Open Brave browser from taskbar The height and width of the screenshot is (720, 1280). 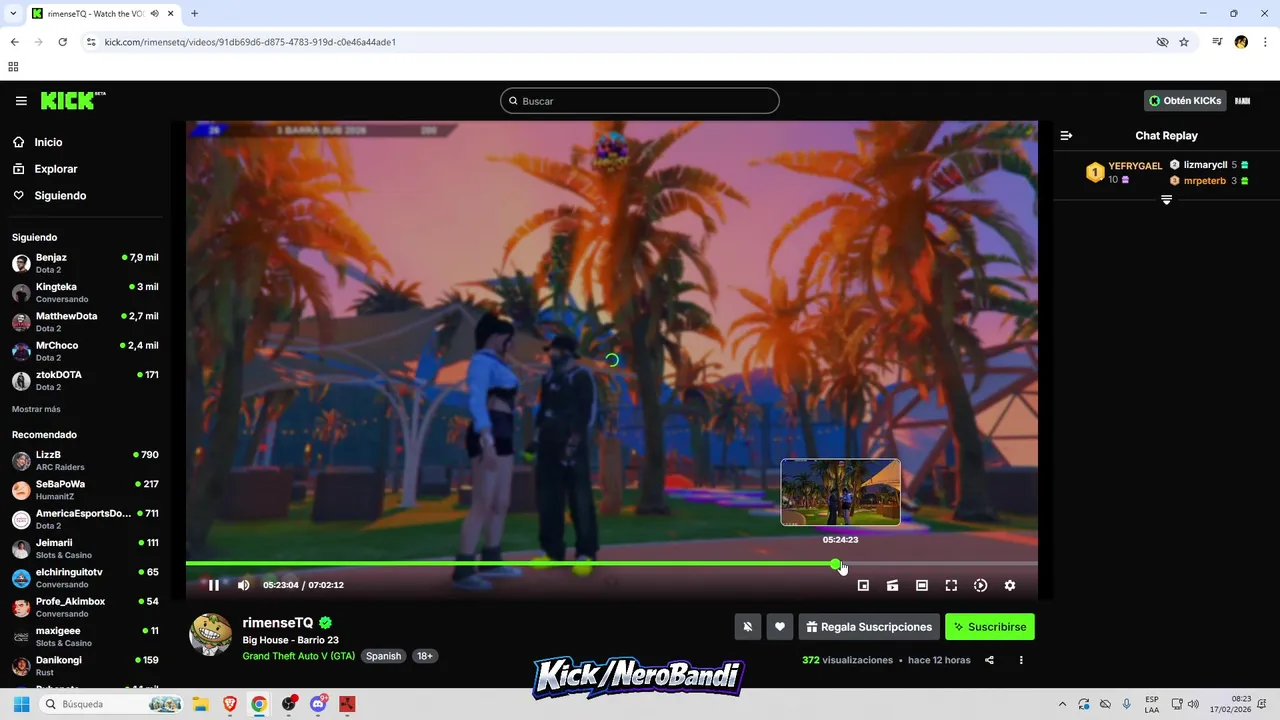pos(229,704)
